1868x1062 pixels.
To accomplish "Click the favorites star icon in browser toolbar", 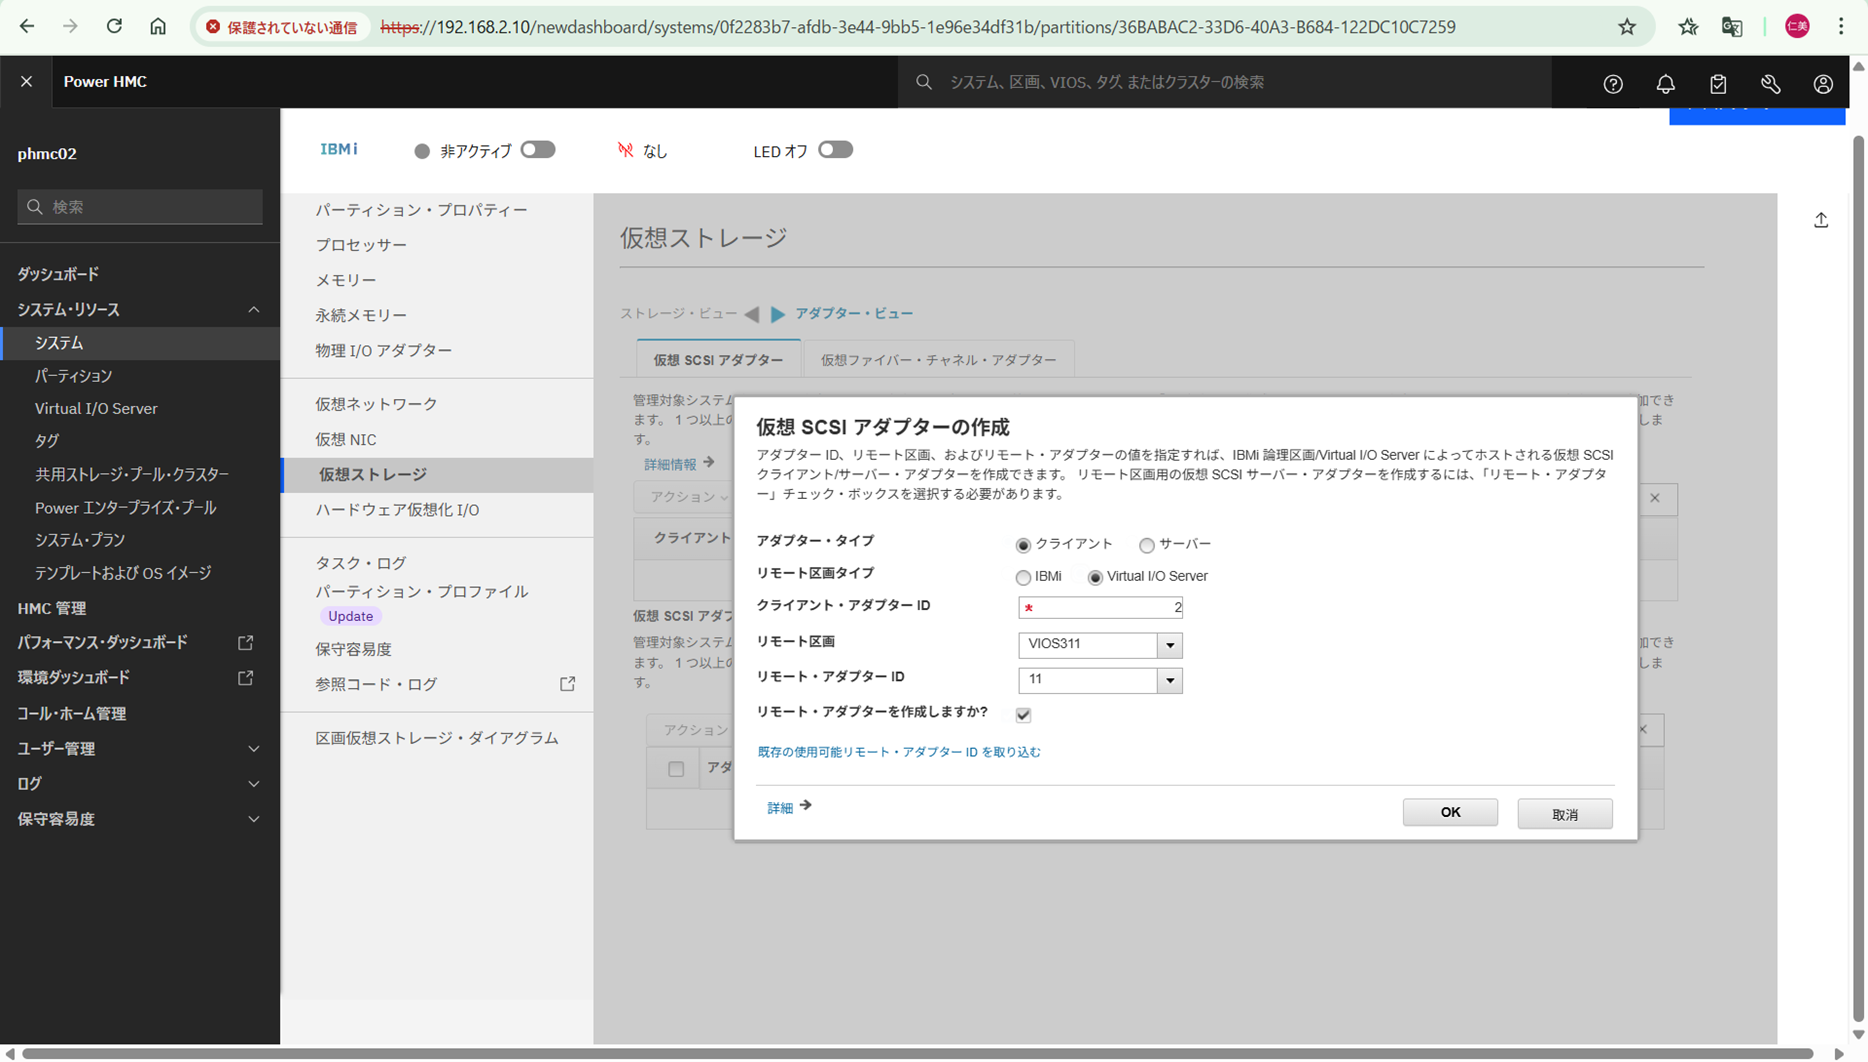I will coord(1688,27).
